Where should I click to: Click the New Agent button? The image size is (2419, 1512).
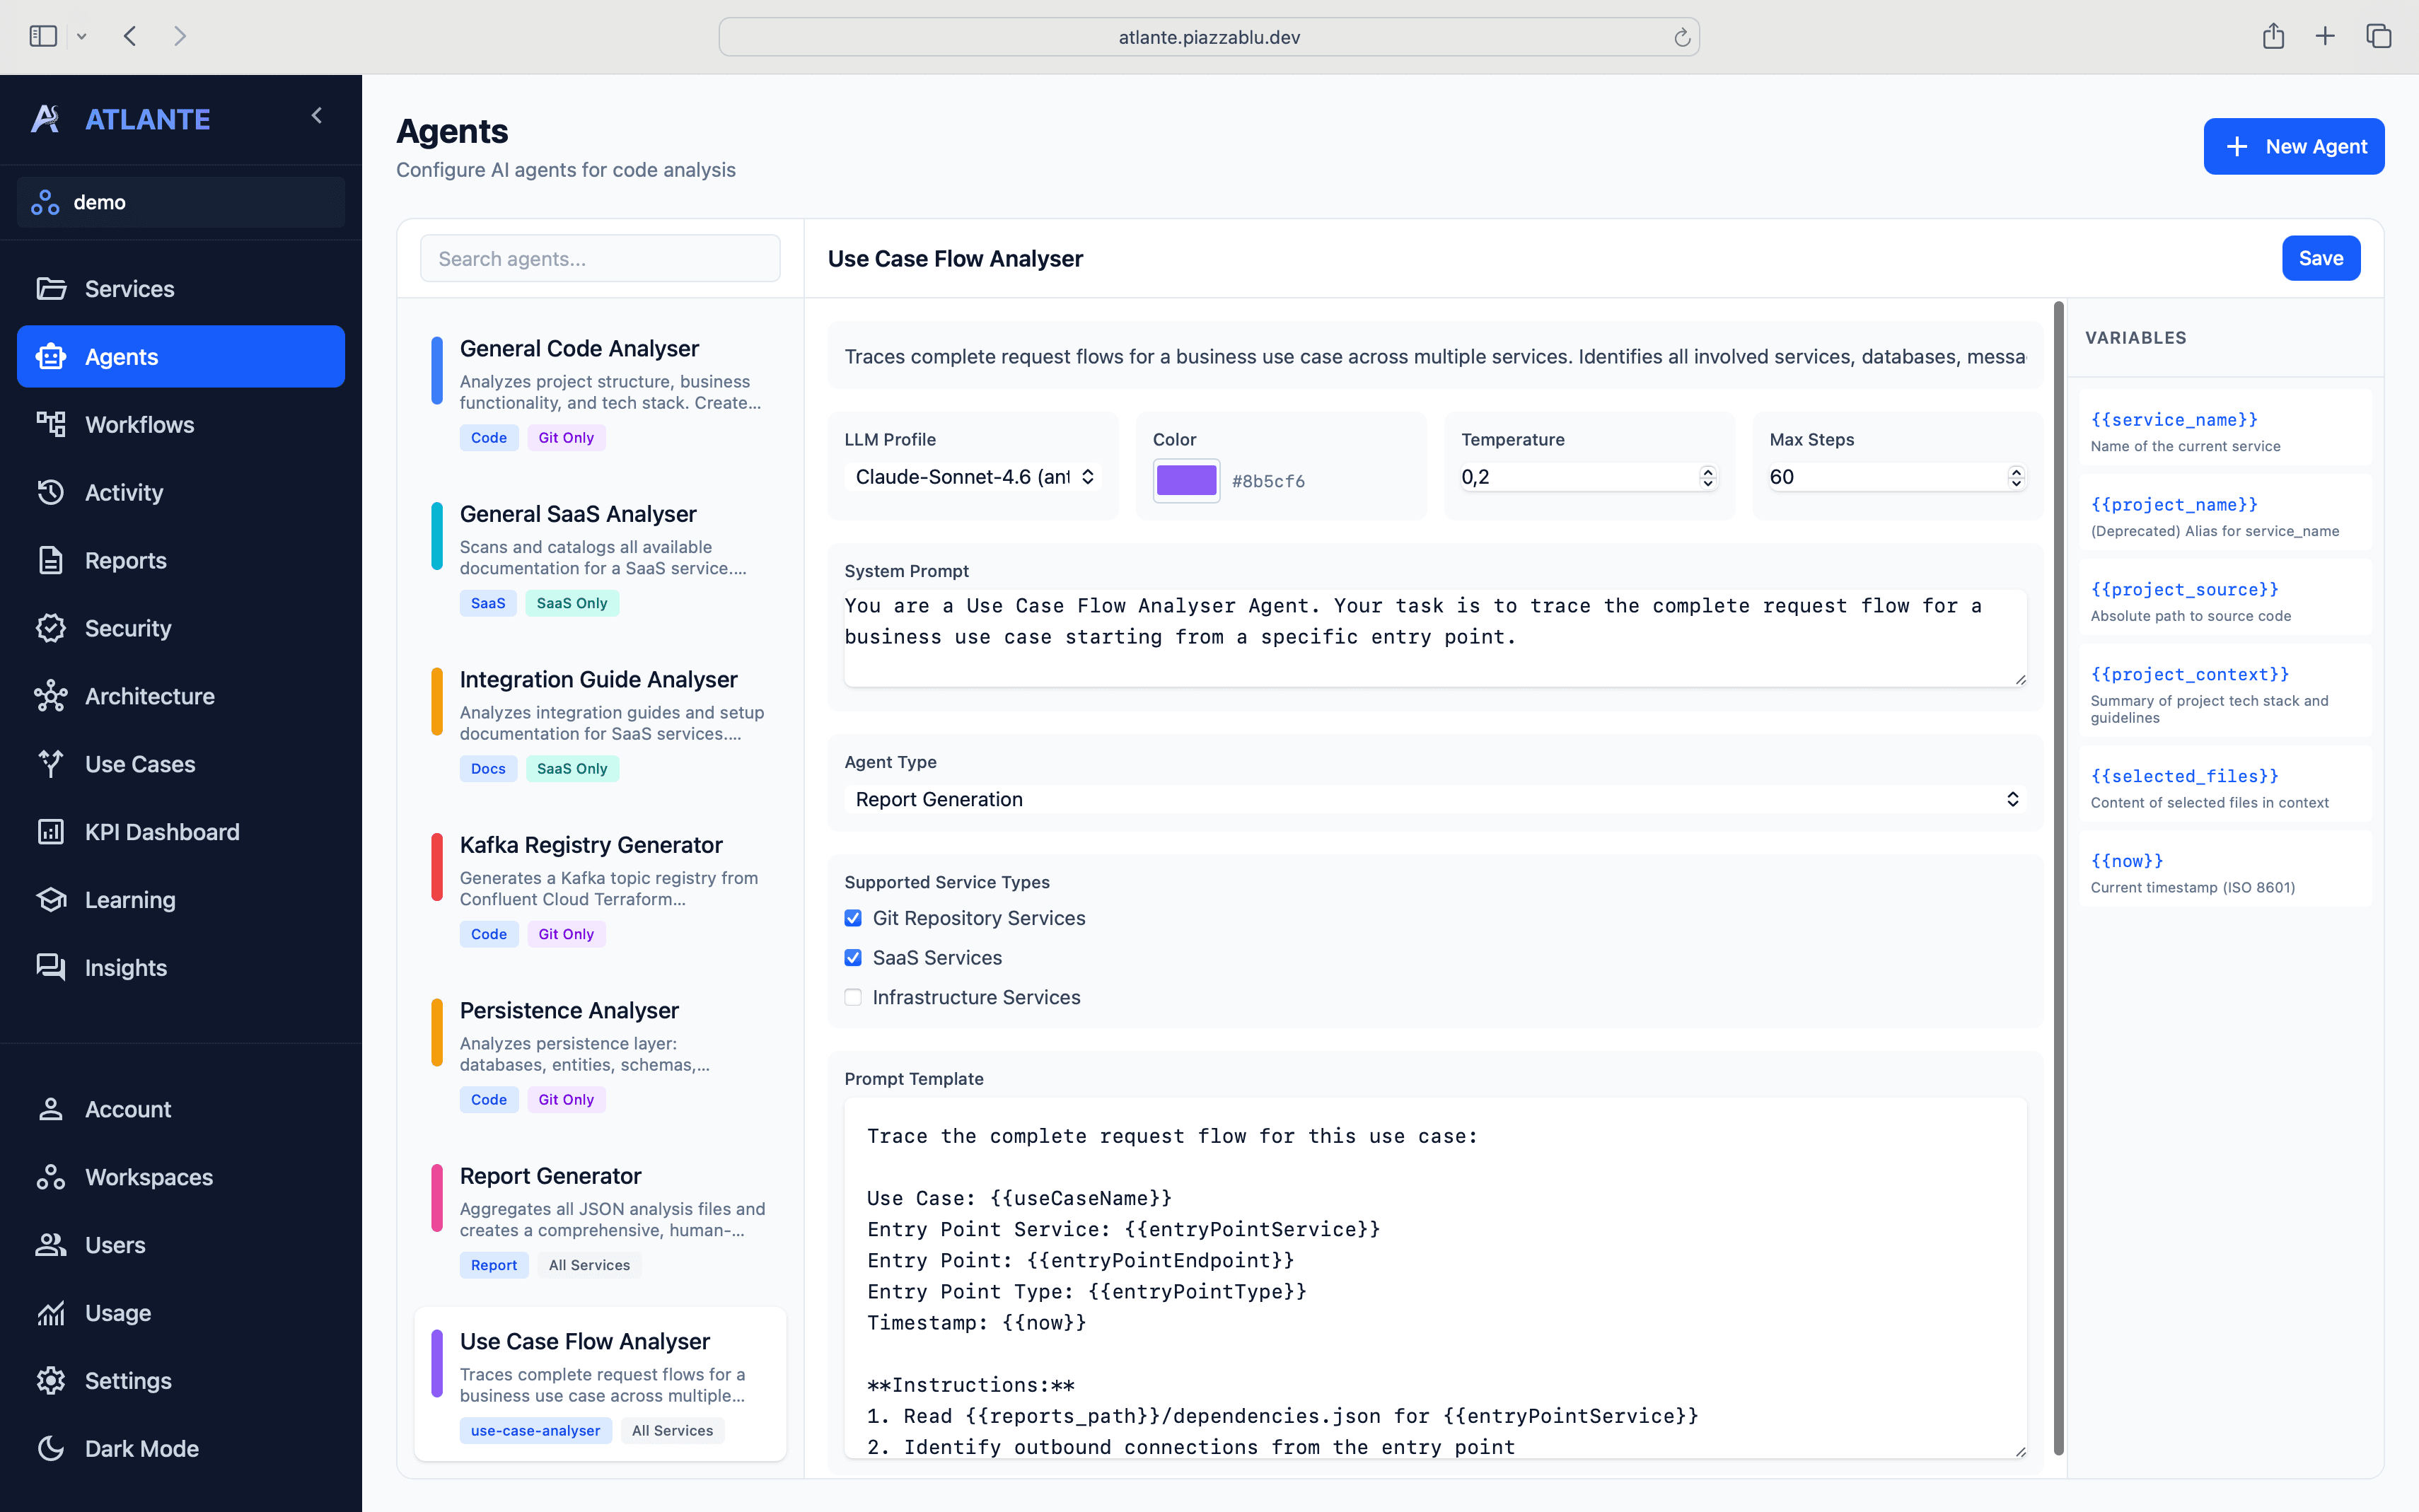pos(2293,147)
